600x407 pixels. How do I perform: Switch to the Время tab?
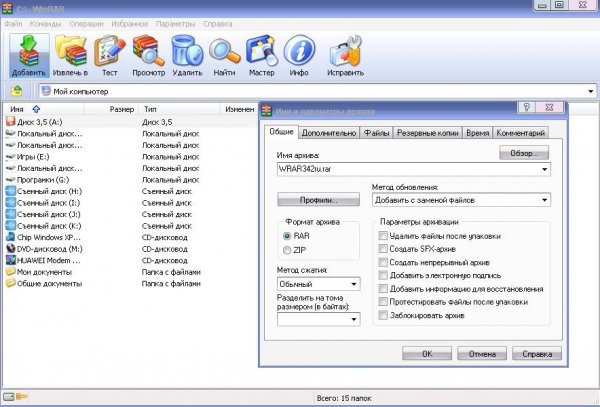point(477,133)
